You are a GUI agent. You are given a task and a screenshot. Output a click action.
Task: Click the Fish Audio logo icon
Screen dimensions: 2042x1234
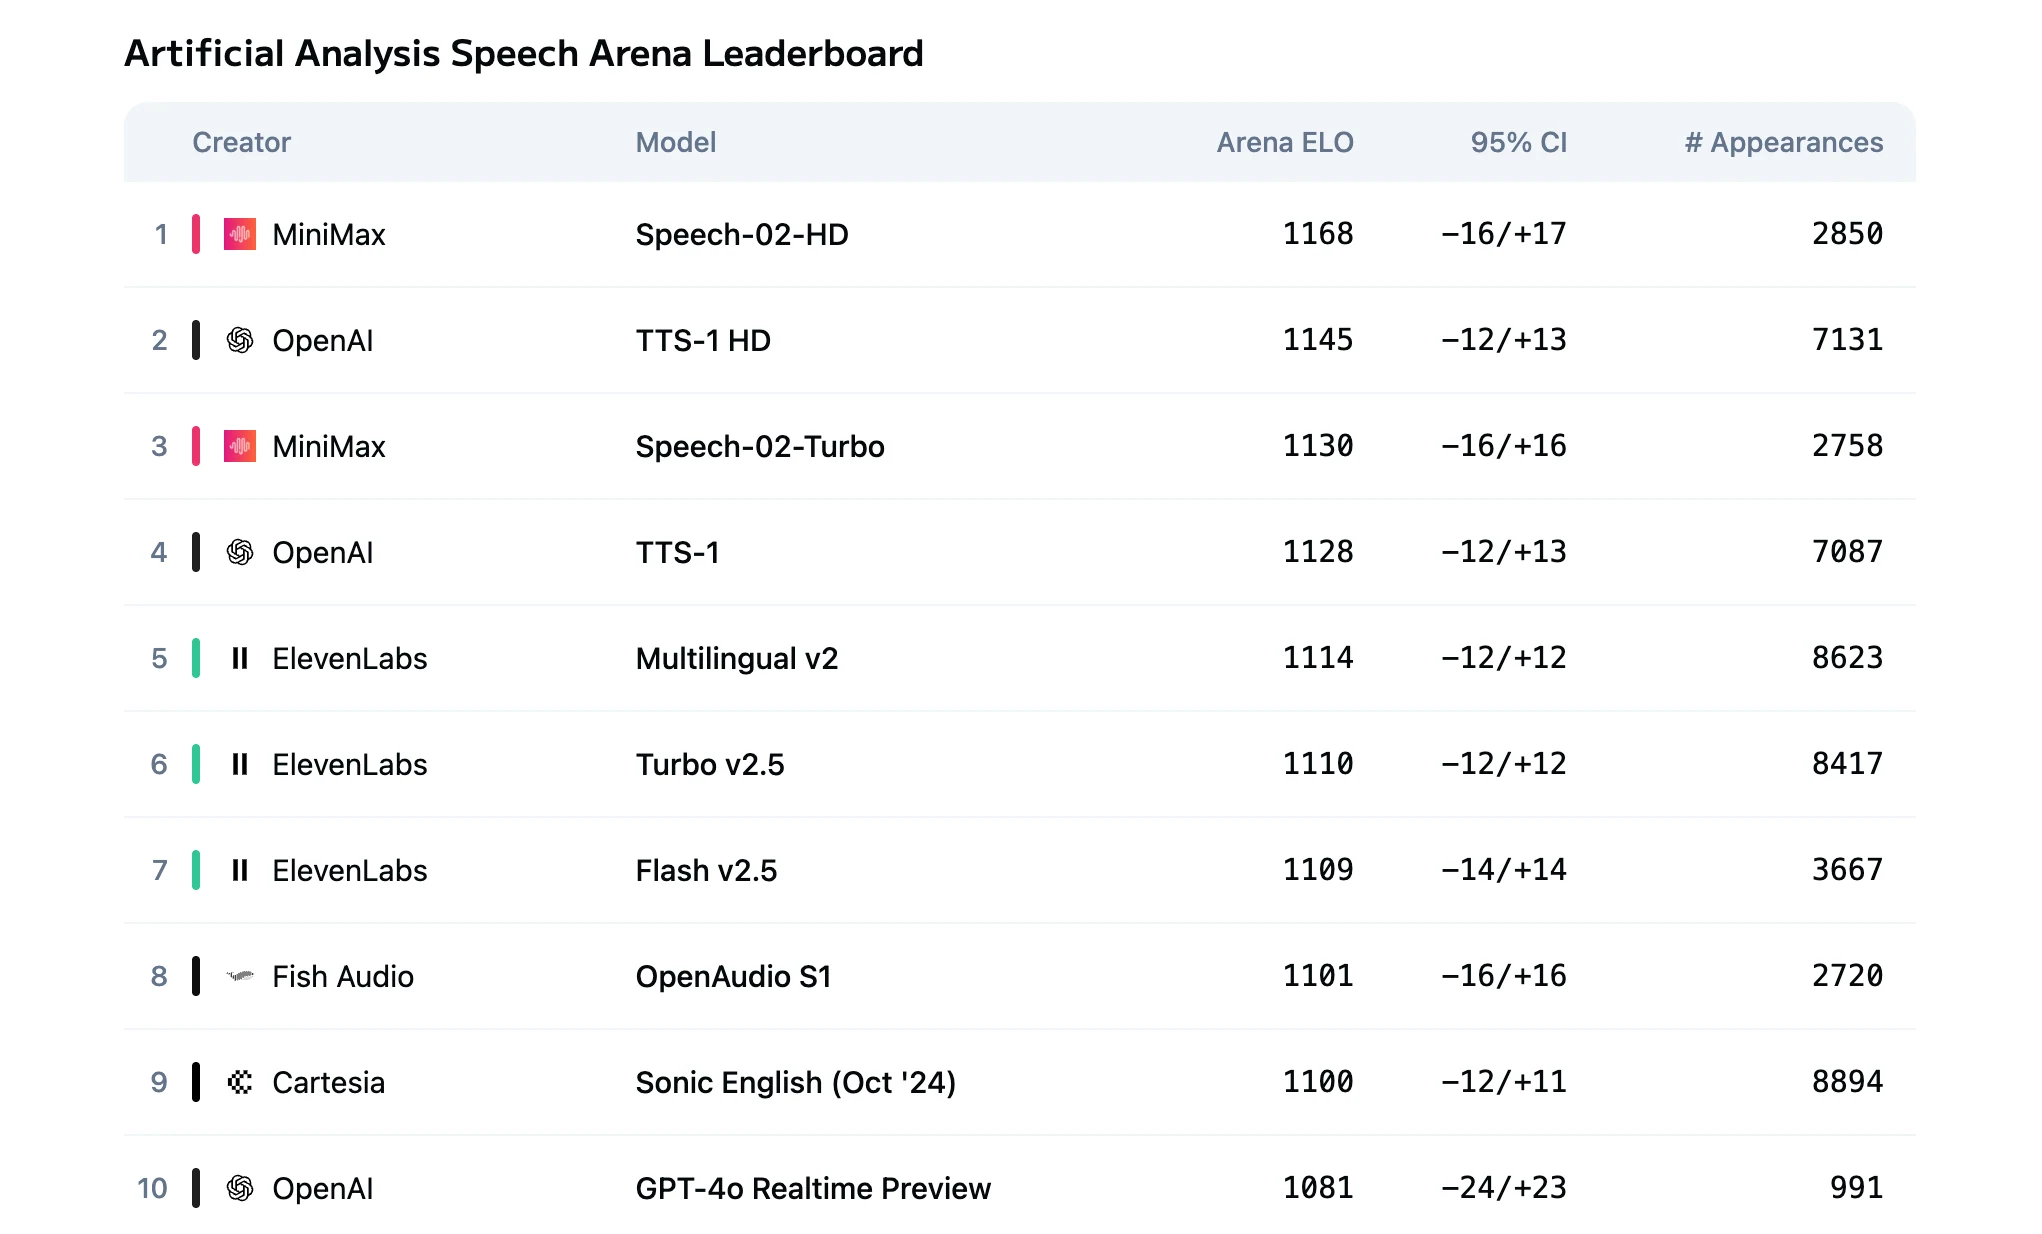pos(239,976)
